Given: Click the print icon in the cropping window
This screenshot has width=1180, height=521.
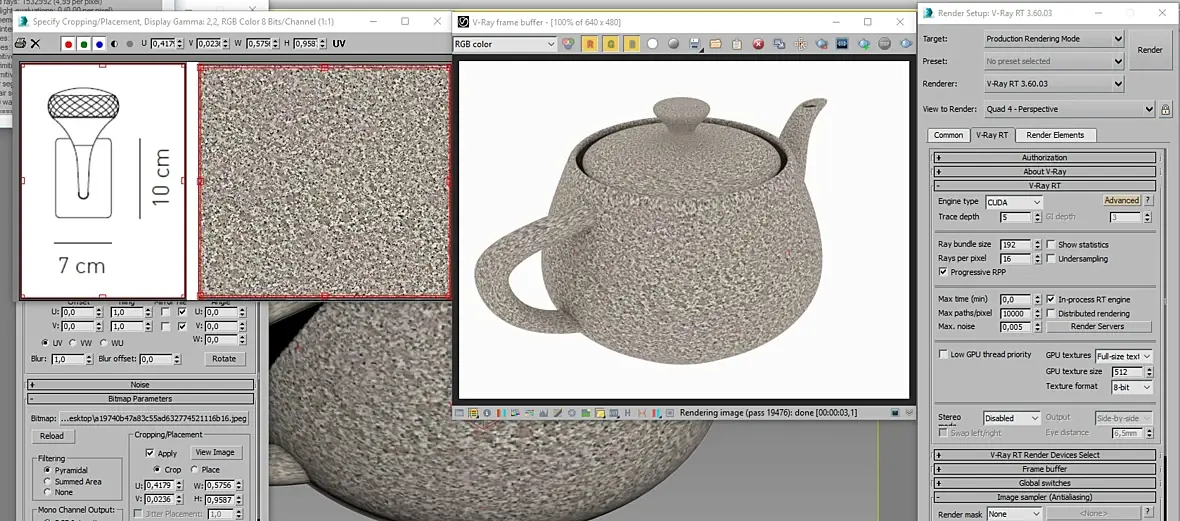Looking at the screenshot, I should [20, 44].
